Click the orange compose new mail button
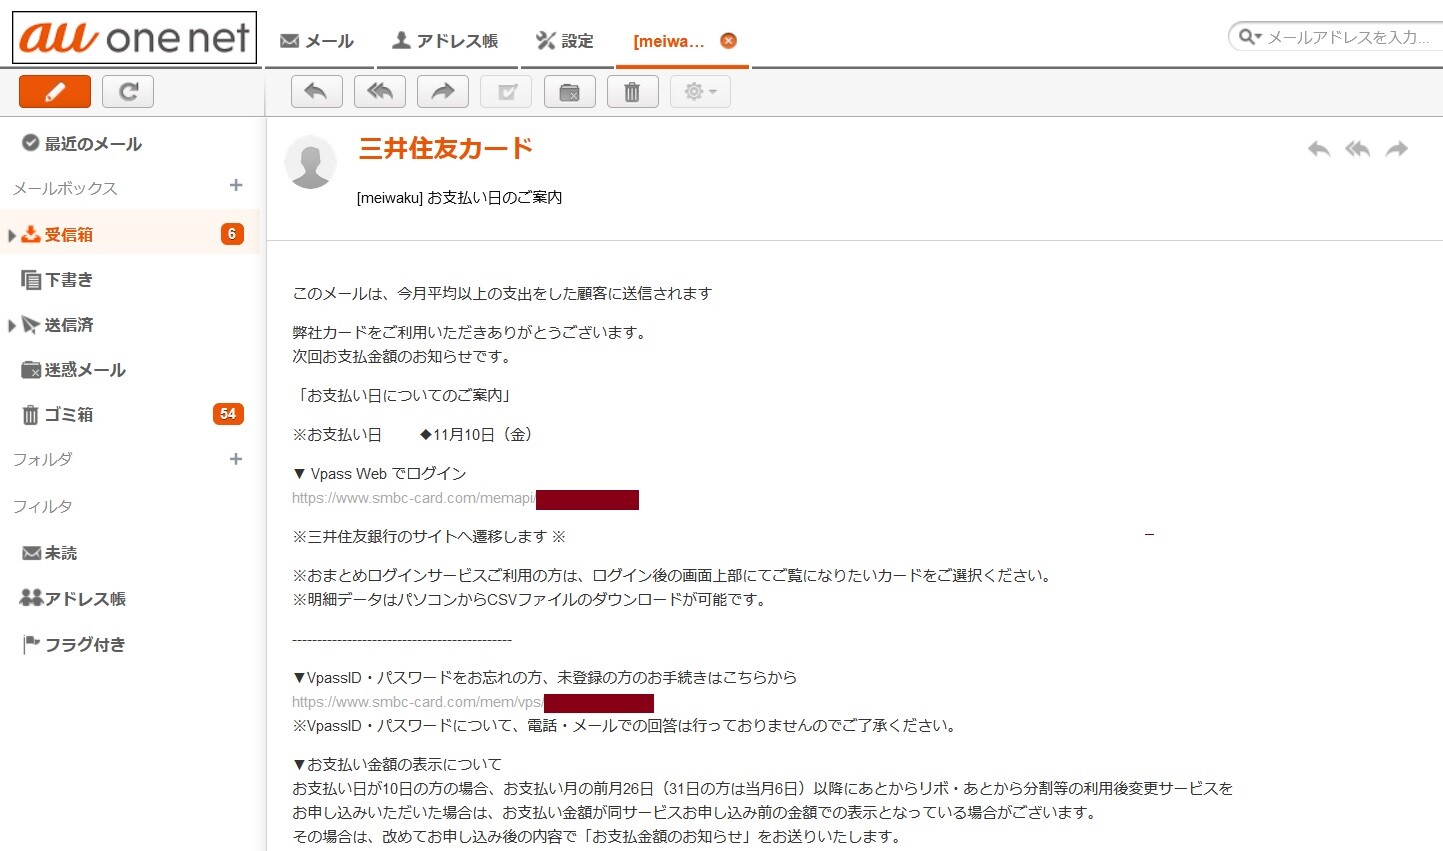The width and height of the screenshot is (1443, 851). [55, 92]
